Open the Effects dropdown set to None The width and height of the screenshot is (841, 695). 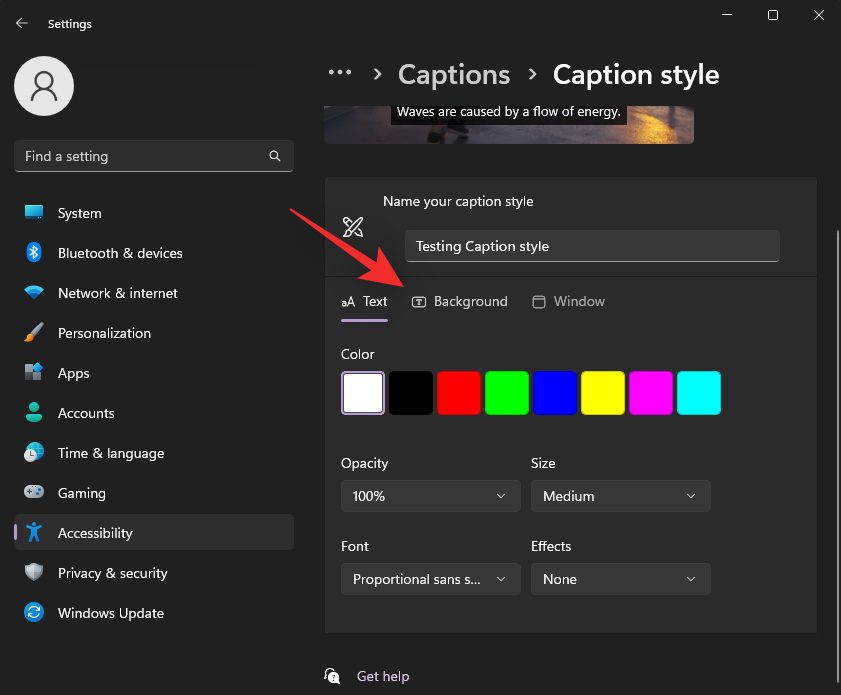[620, 579]
